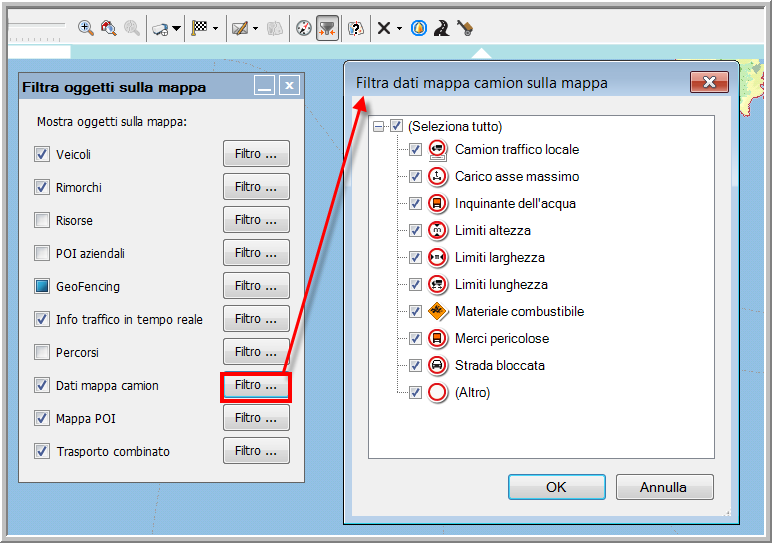
Task: Click the Strada bloccata sign icon
Action: click(x=437, y=365)
